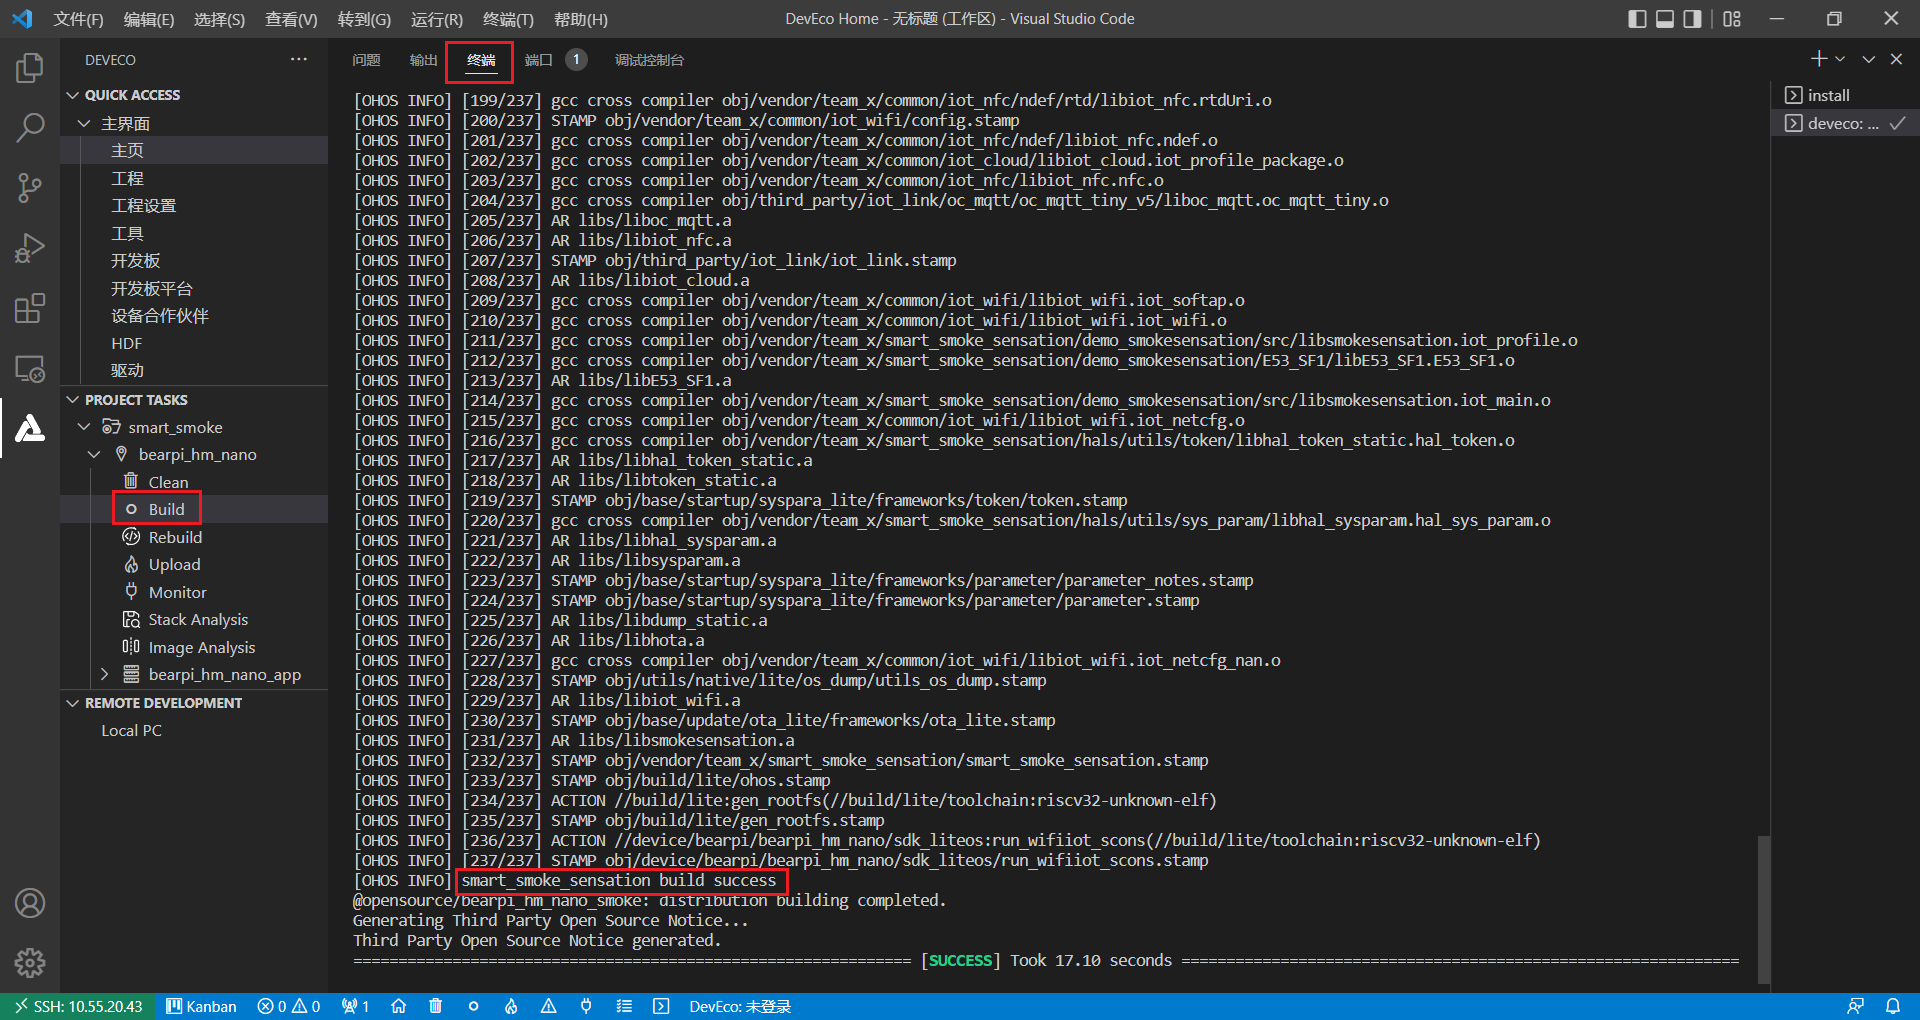Click the feedback person icon in status bar
1920x1020 pixels.
pyautogui.click(x=1855, y=1006)
